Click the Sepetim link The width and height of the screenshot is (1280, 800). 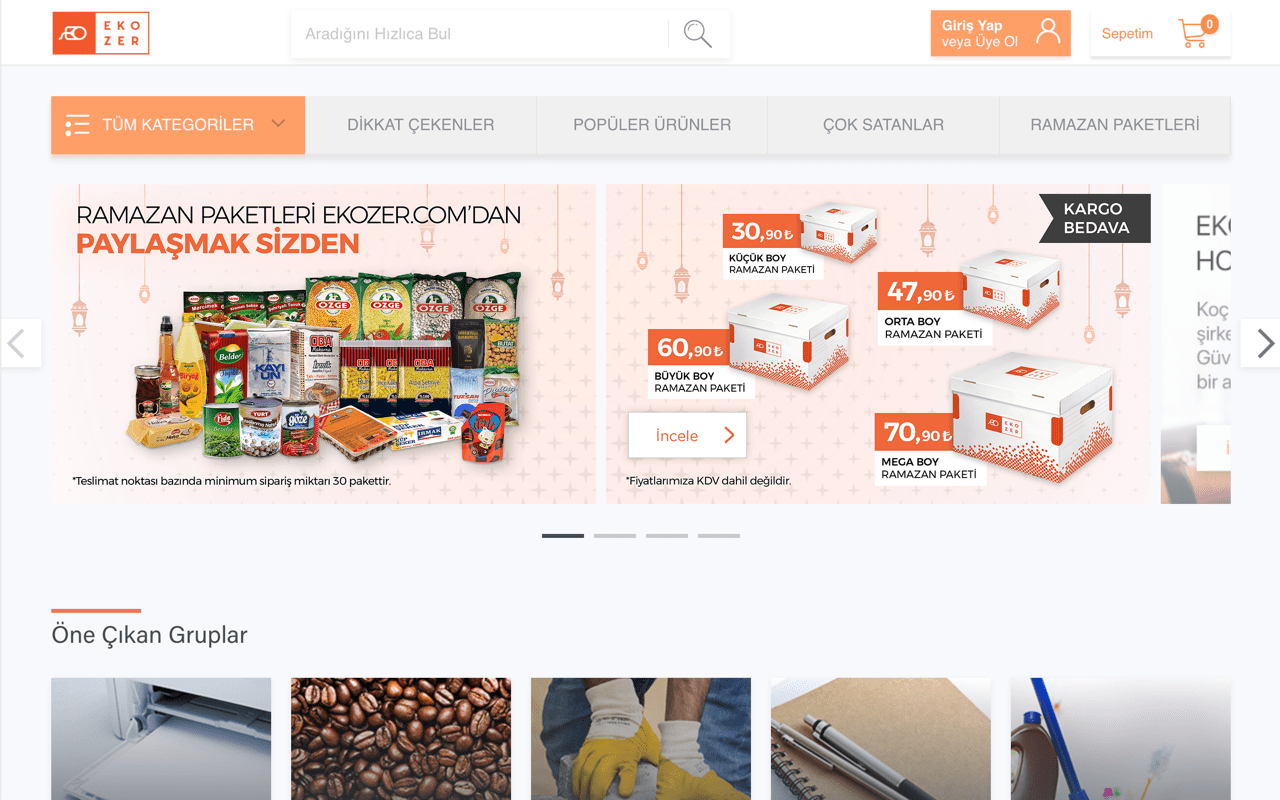point(1127,33)
